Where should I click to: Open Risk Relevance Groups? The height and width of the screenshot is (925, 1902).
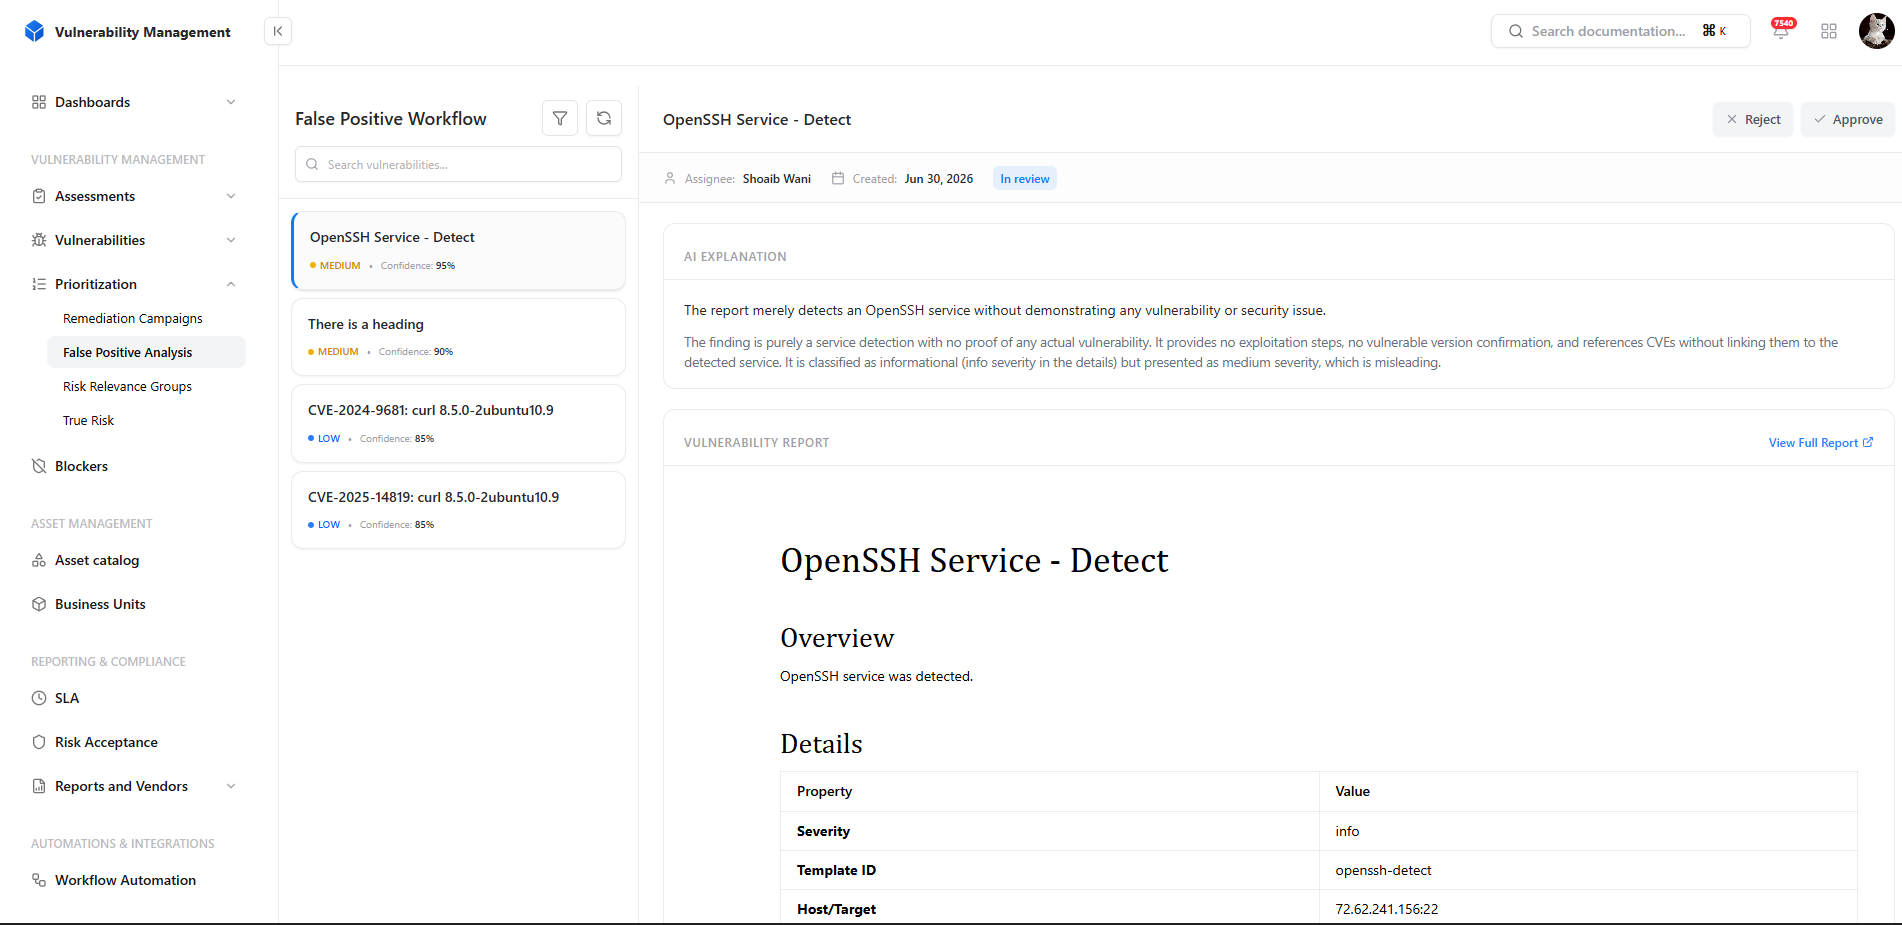tap(127, 386)
